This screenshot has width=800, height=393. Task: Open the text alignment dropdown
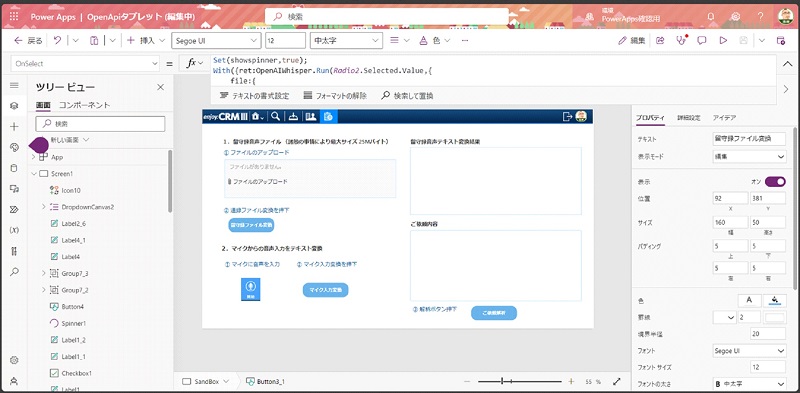399,40
